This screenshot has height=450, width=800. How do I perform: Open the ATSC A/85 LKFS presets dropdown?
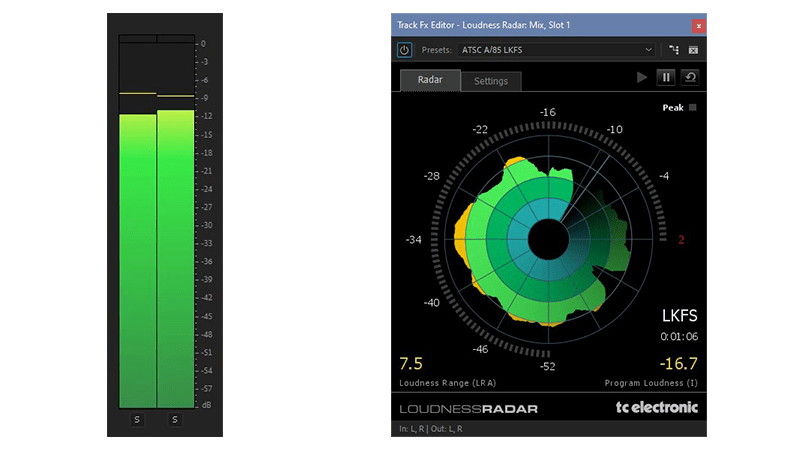click(x=556, y=50)
